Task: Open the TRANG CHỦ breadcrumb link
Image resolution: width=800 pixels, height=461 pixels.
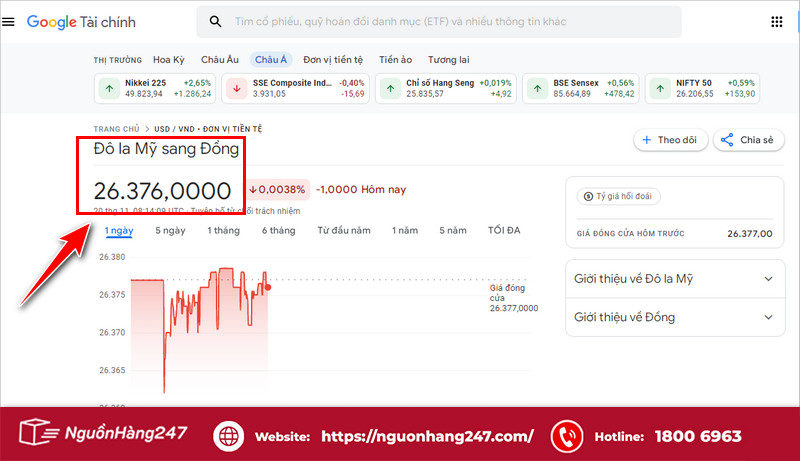Action: click(x=116, y=129)
